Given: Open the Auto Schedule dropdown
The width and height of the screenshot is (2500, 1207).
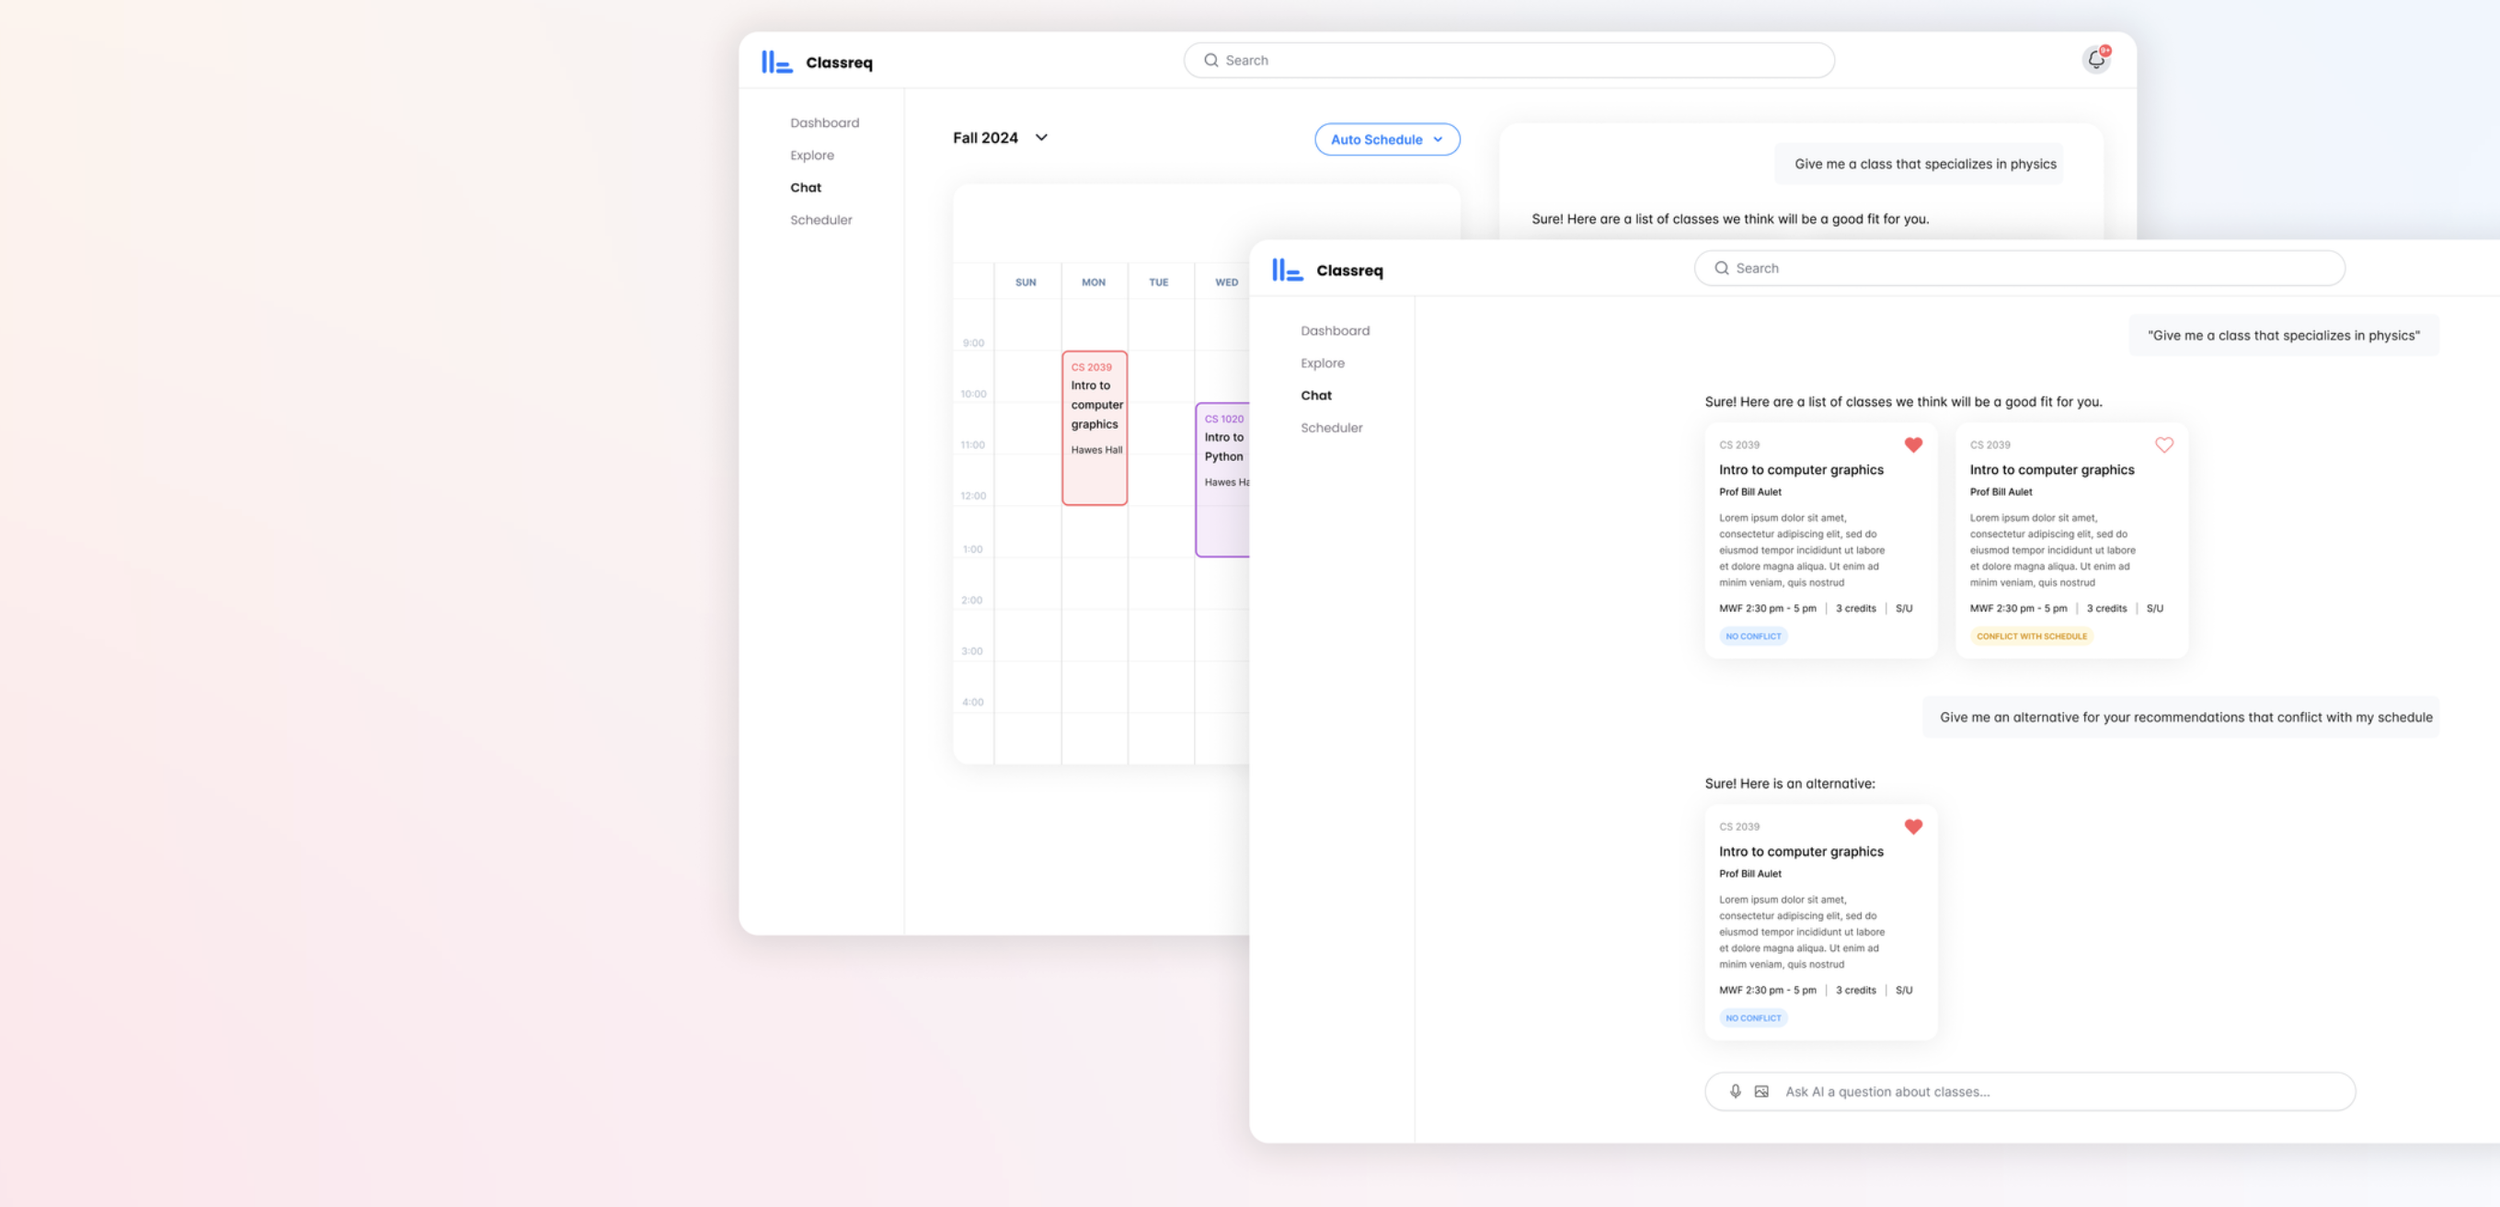Looking at the screenshot, I should 1386,139.
